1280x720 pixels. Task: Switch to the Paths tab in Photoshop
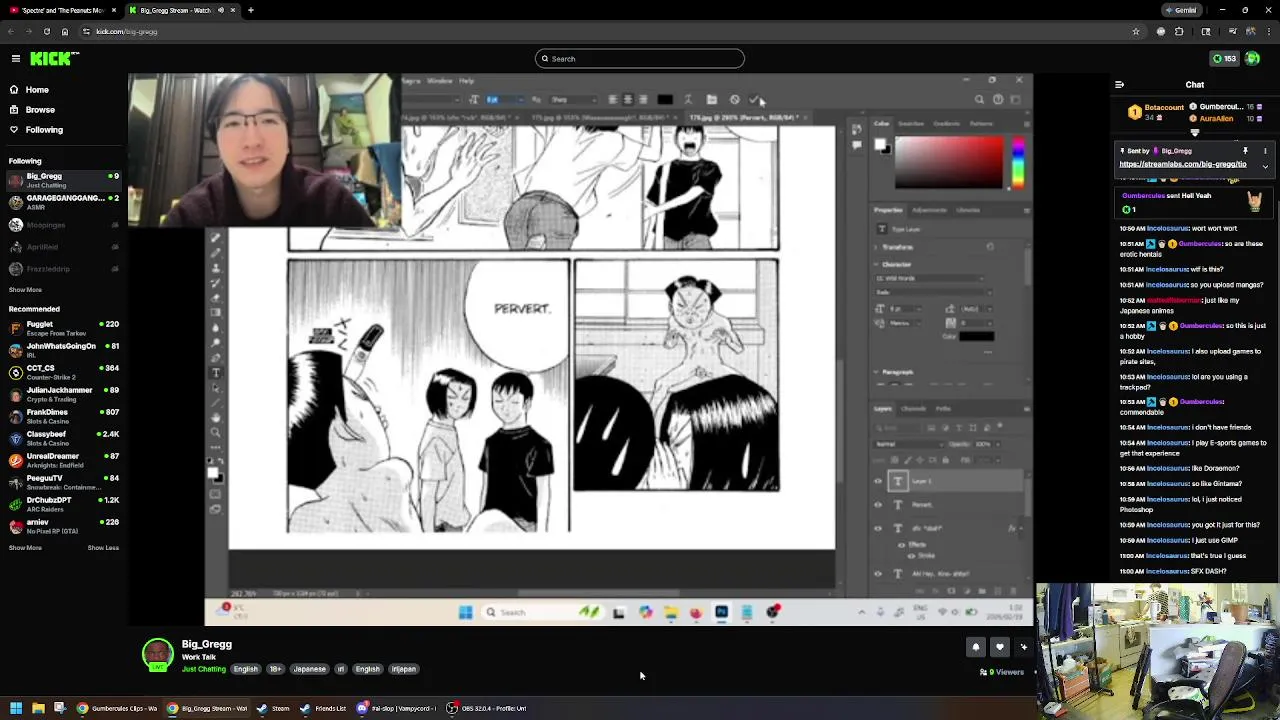click(x=943, y=409)
